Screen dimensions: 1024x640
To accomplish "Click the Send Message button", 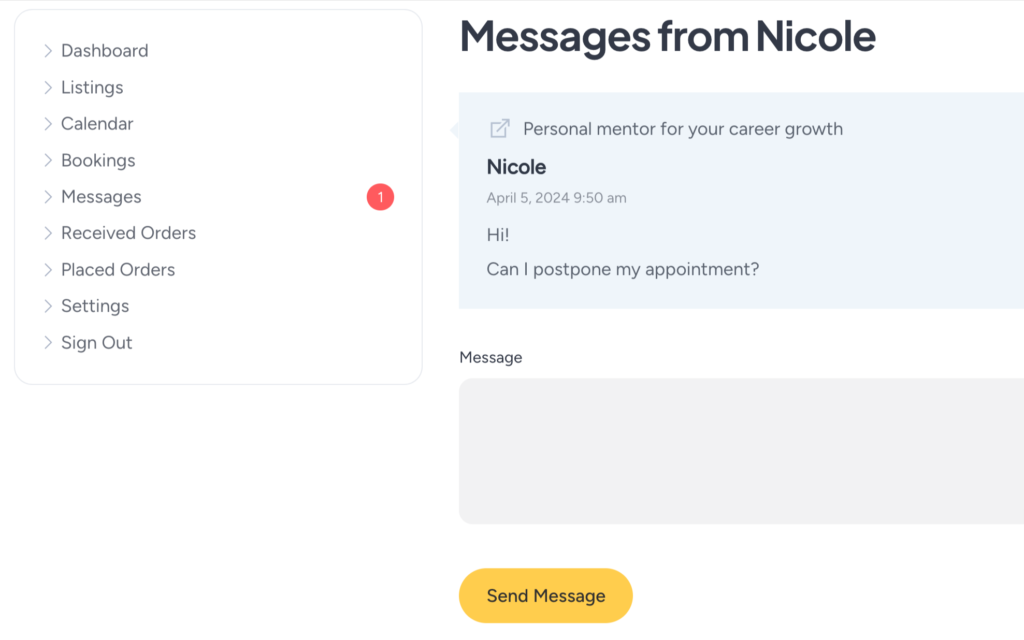I will pyautogui.click(x=545, y=595).
